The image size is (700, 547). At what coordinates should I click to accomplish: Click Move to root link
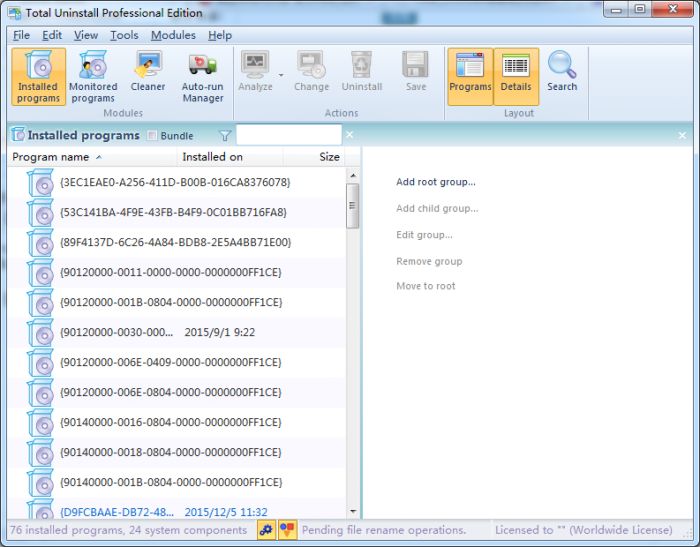(x=425, y=286)
